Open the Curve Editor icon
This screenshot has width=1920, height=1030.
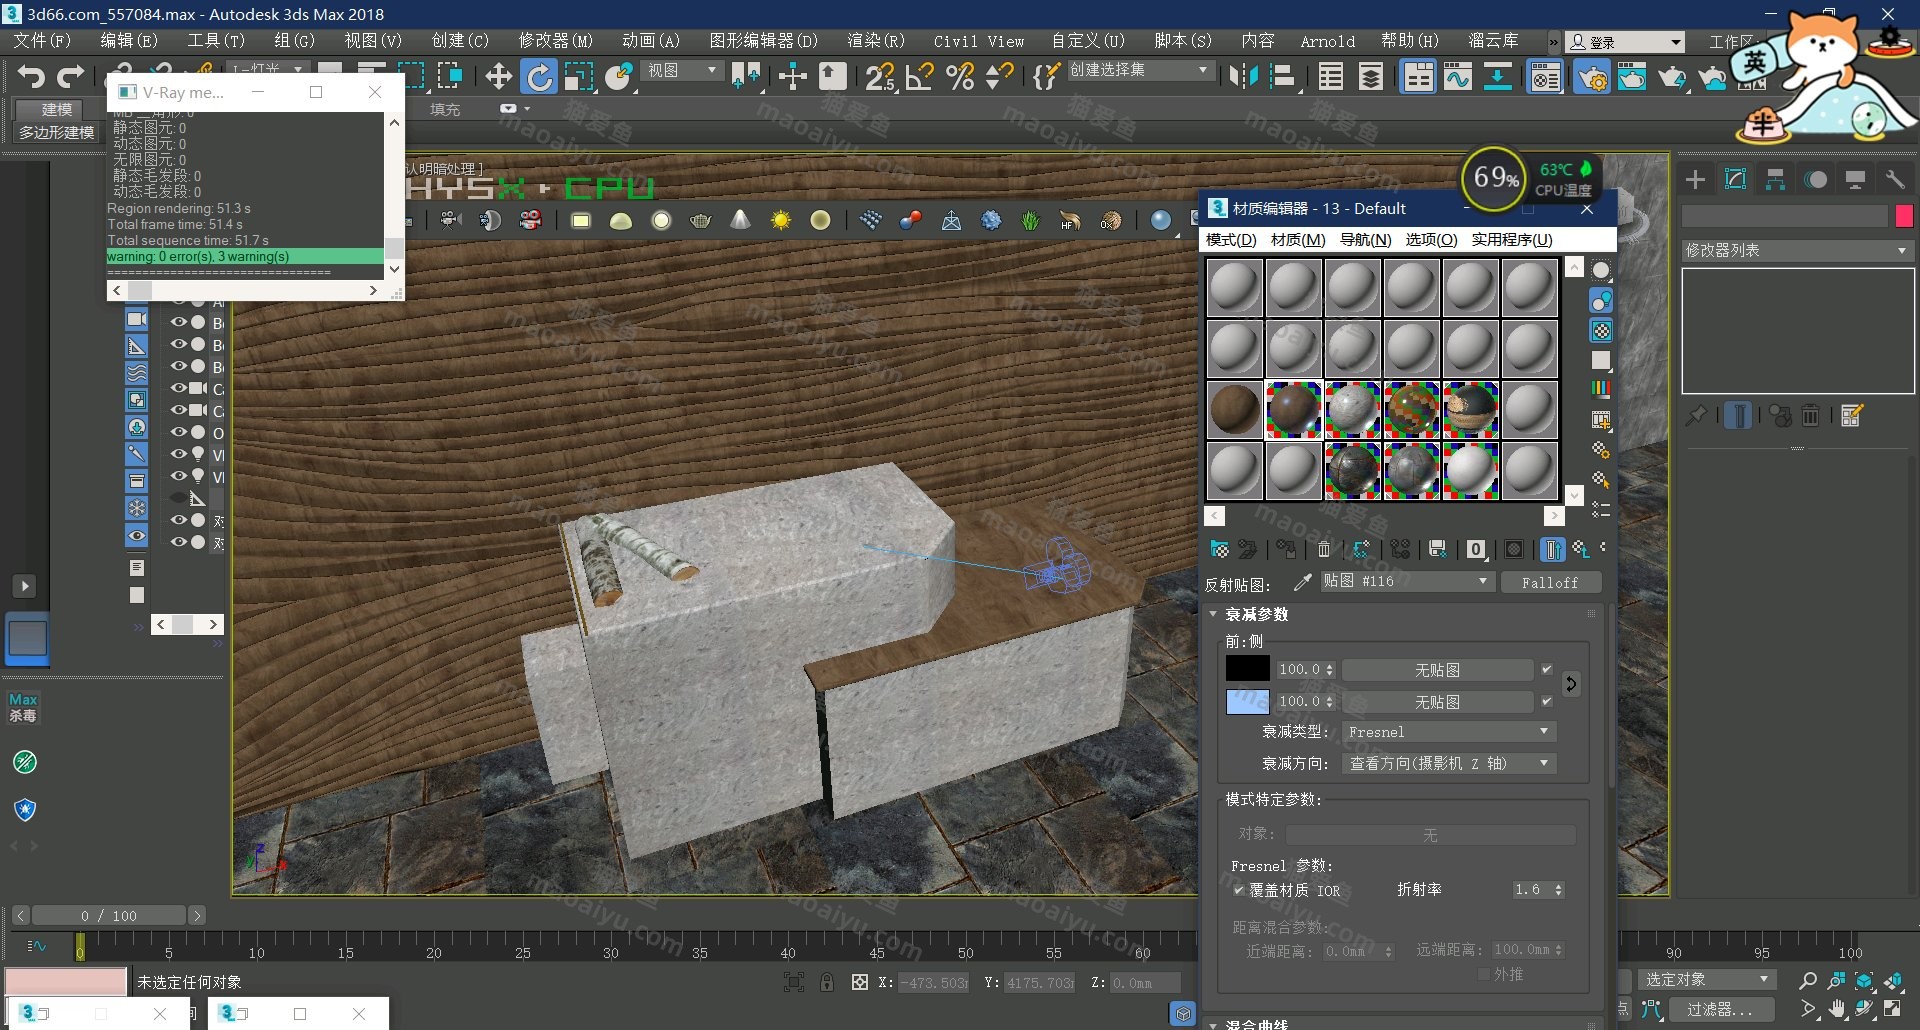[x=1457, y=77]
